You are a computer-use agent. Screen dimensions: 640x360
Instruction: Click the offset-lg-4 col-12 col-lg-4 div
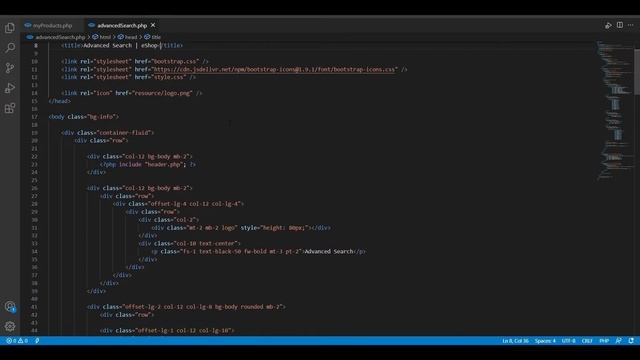[178, 204]
